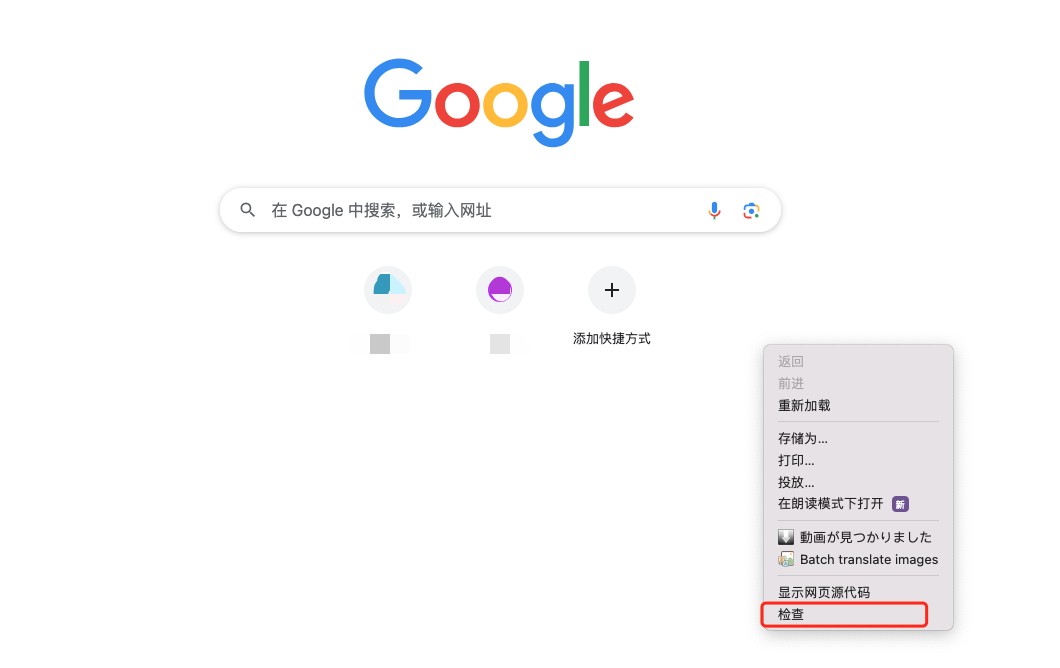Open the first blue shortcut tile

[388, 290]
